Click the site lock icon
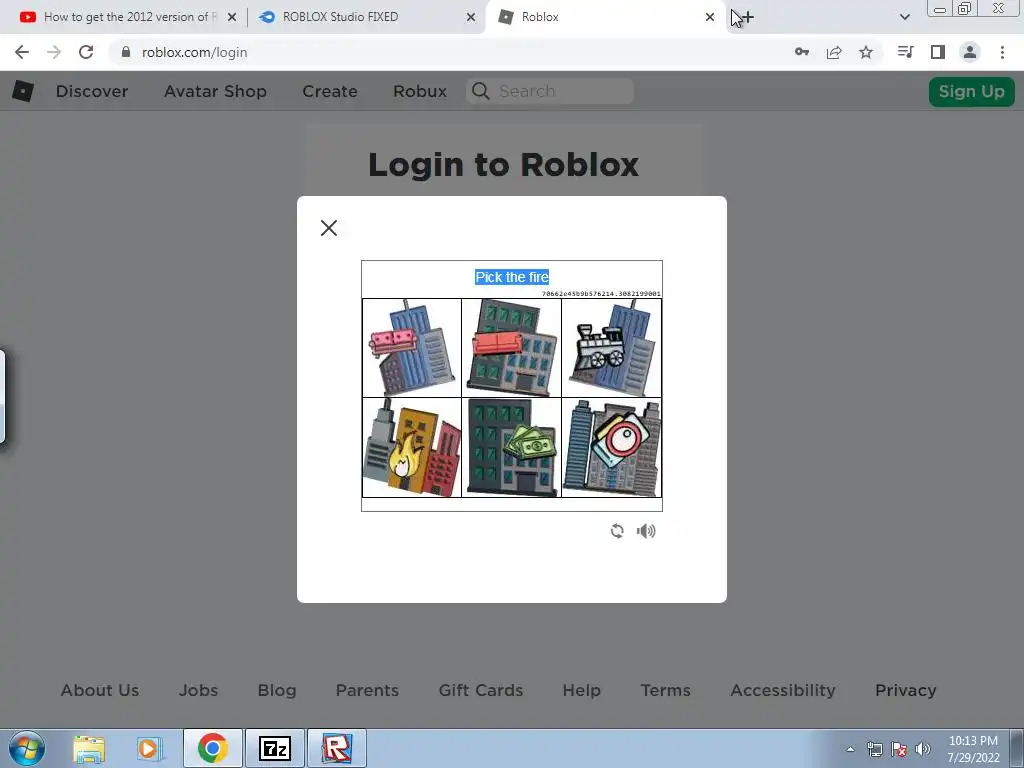The image size is (1024, 768). click(x=126, y=52)
